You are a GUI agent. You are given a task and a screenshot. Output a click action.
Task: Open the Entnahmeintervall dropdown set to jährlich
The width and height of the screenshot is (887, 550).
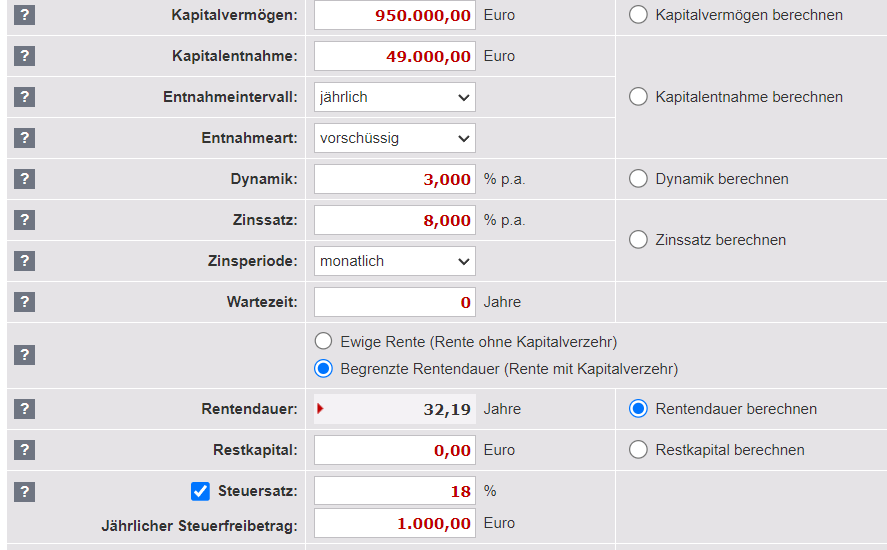(394, 97)
